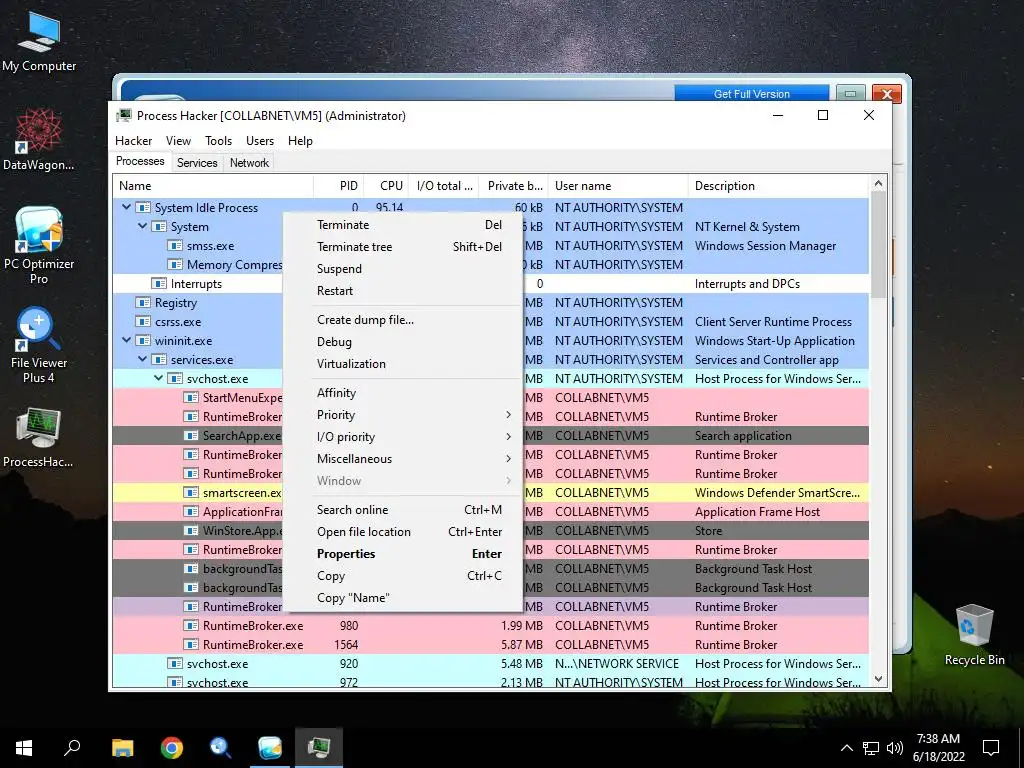Collapse the first svchost.exe tree node
Viewport: 1024px width, 768px height.
pyautogui.click(x=159, y=379)
